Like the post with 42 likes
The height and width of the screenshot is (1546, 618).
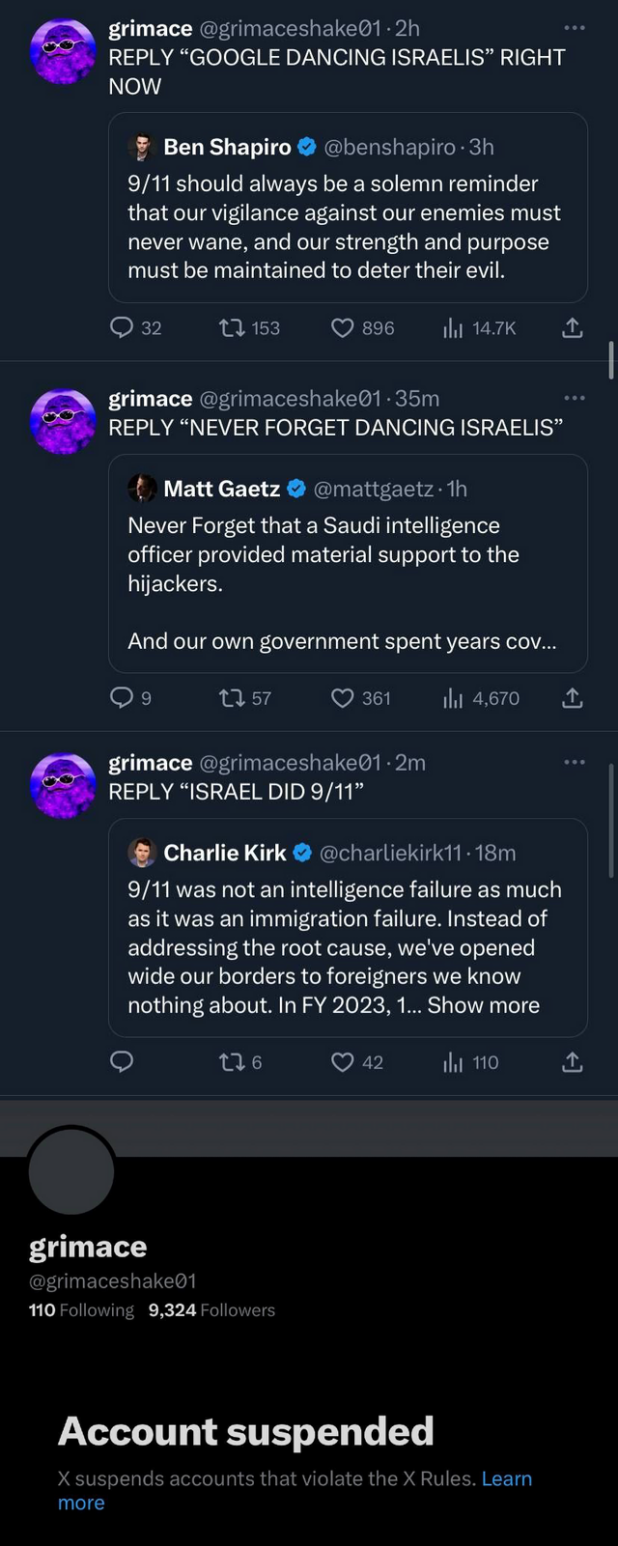point(343,1062)
